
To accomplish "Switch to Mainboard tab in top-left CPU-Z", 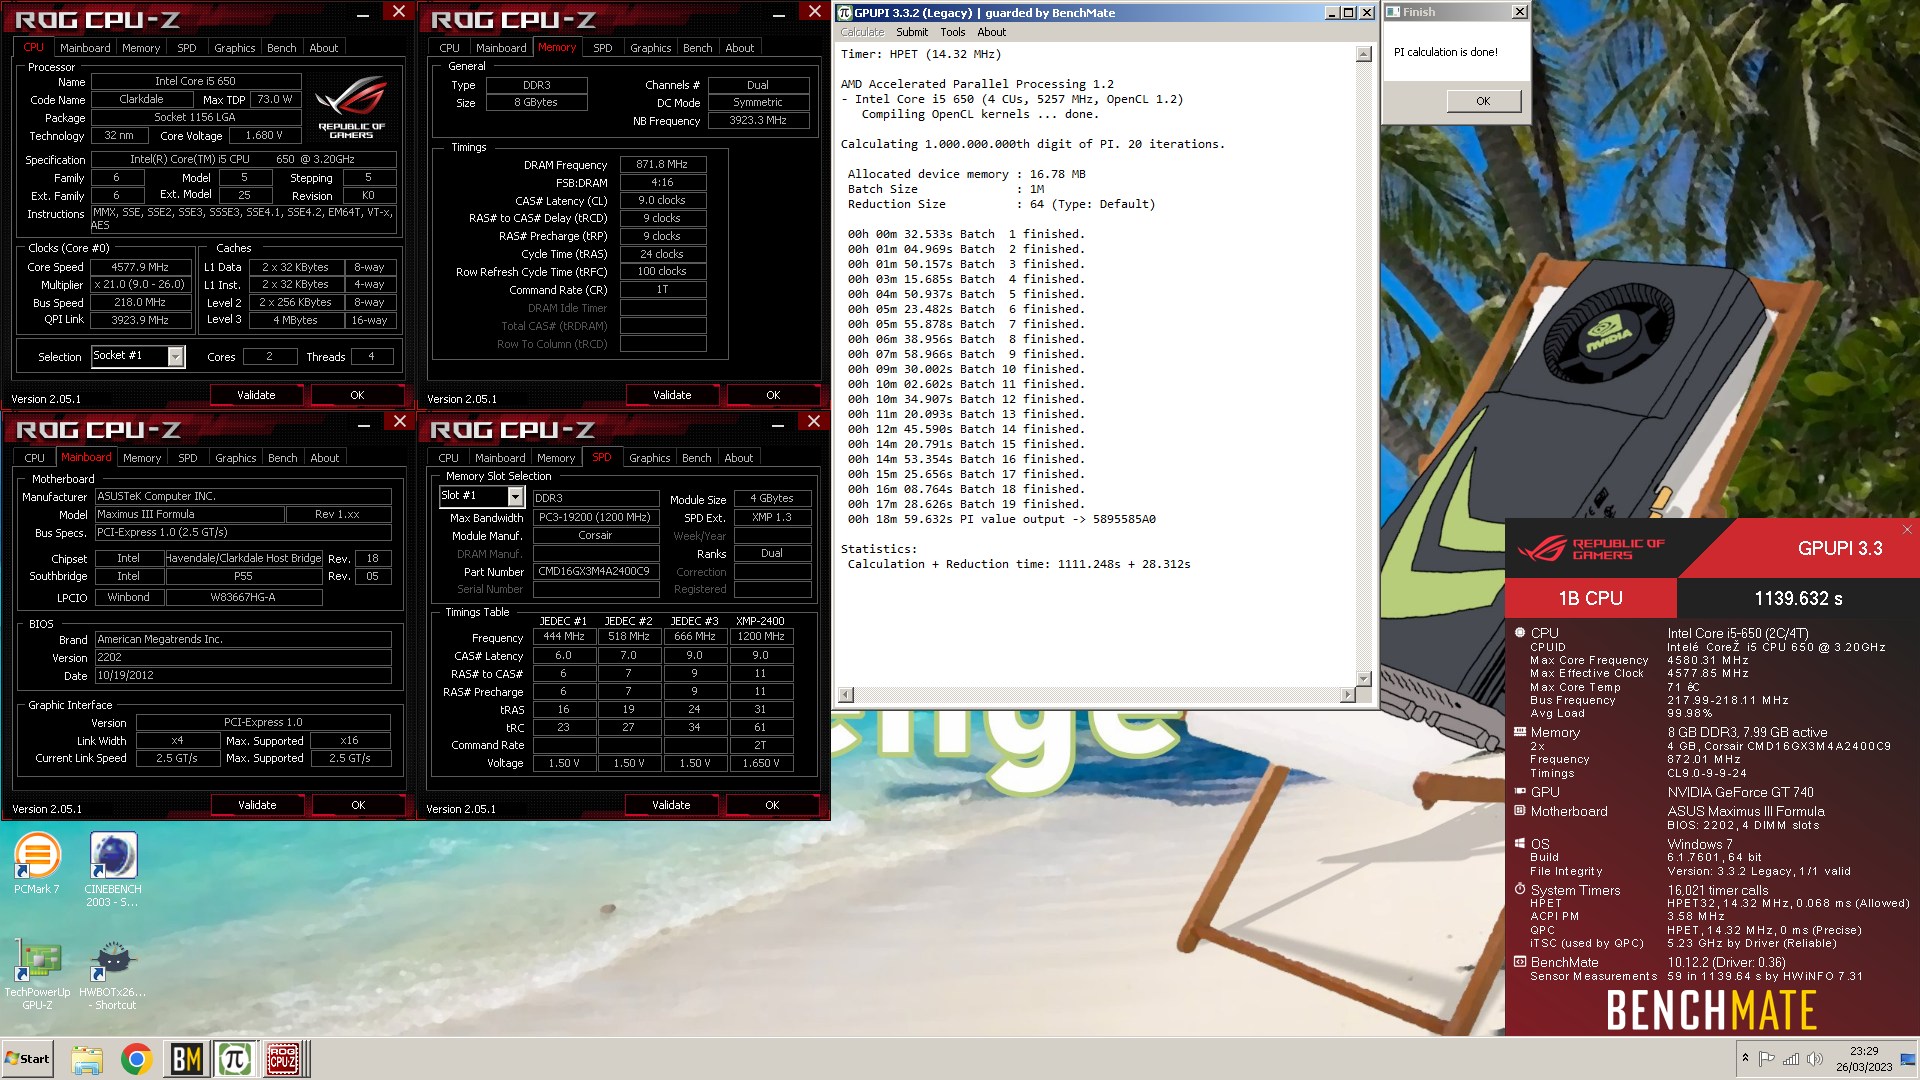I will 85,48.
